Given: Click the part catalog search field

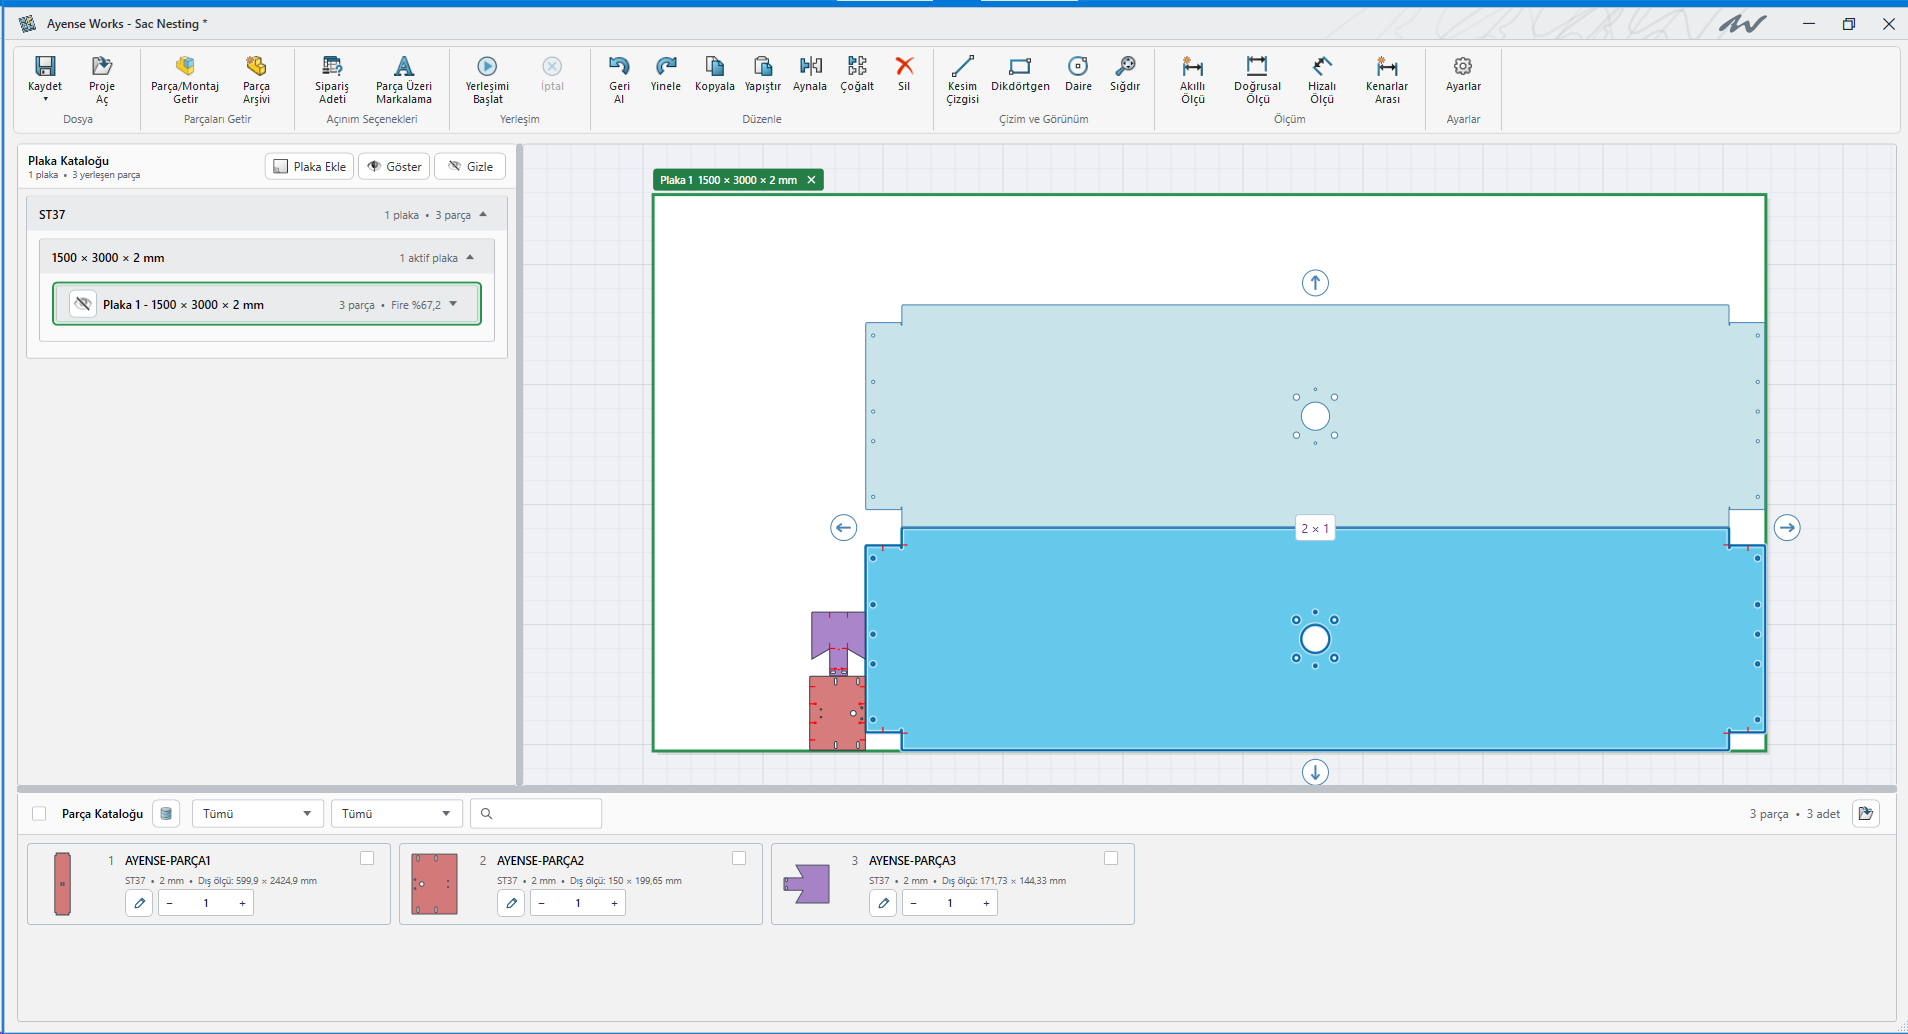Looking at the screenshot, I should click(537, 814).
